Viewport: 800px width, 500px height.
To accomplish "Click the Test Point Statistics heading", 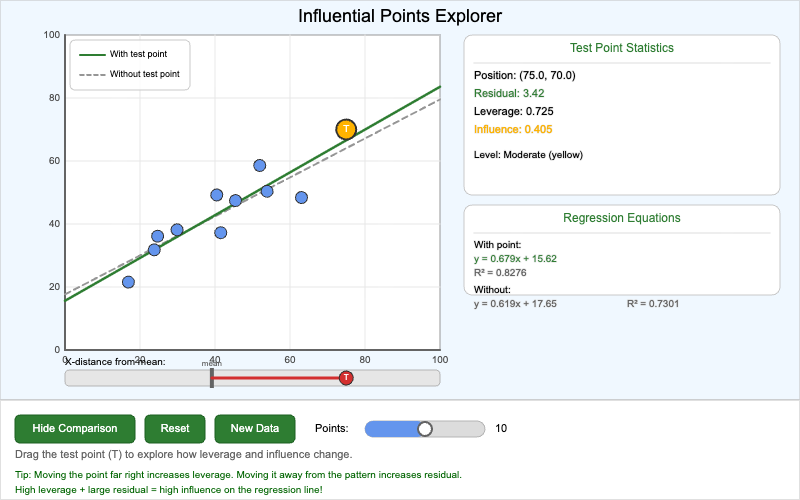I will pyautogui.click(x=622, y=48).
